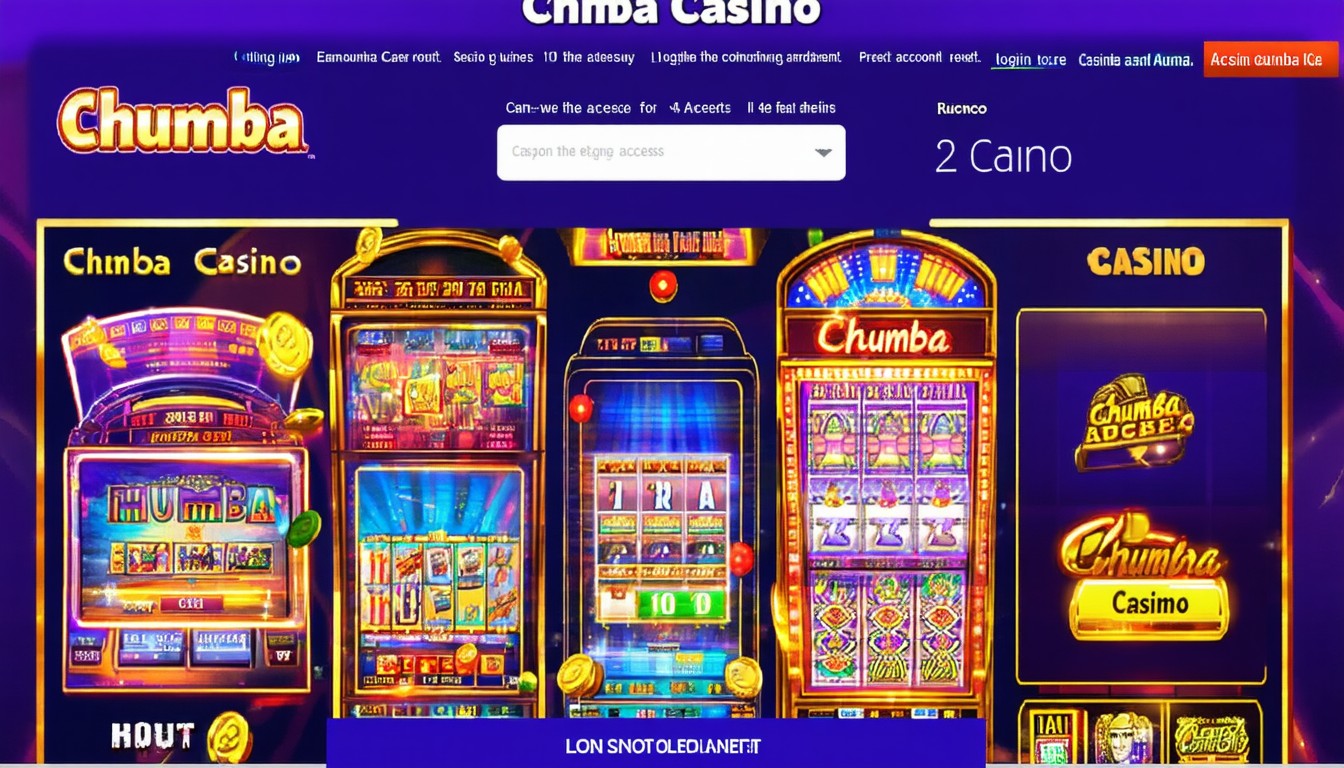Click the gold coin beside HOUT text
The height and width of the screenshot is (768, 1344).
point(228,737)
